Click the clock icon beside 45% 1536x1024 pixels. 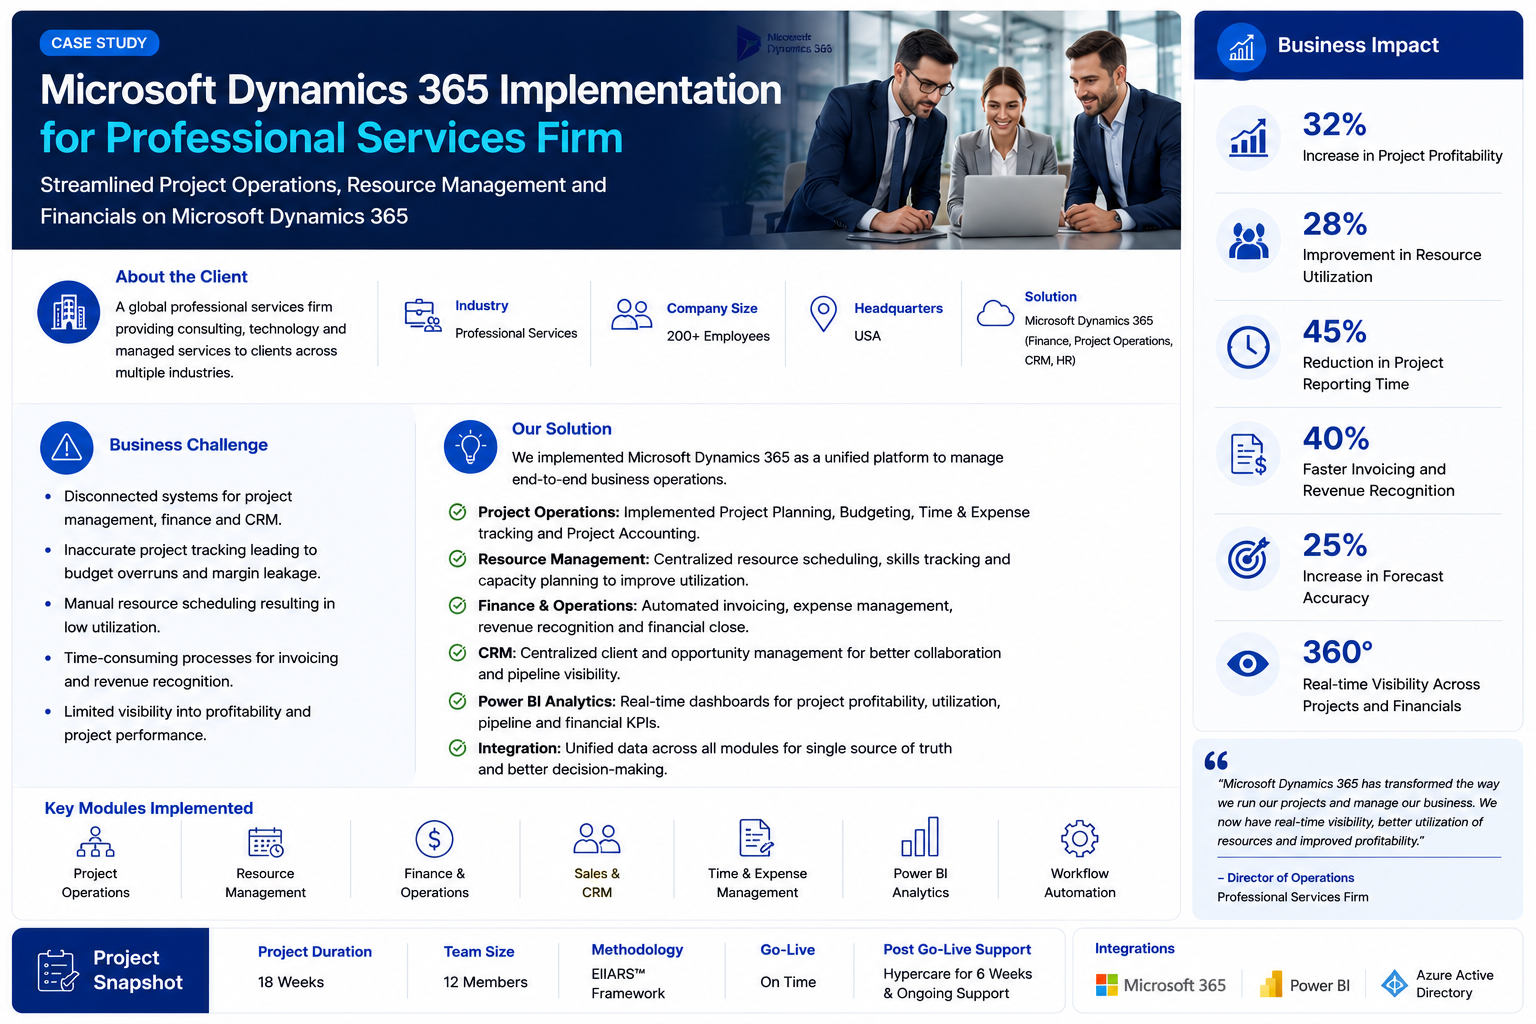[x=1248, y=347]
